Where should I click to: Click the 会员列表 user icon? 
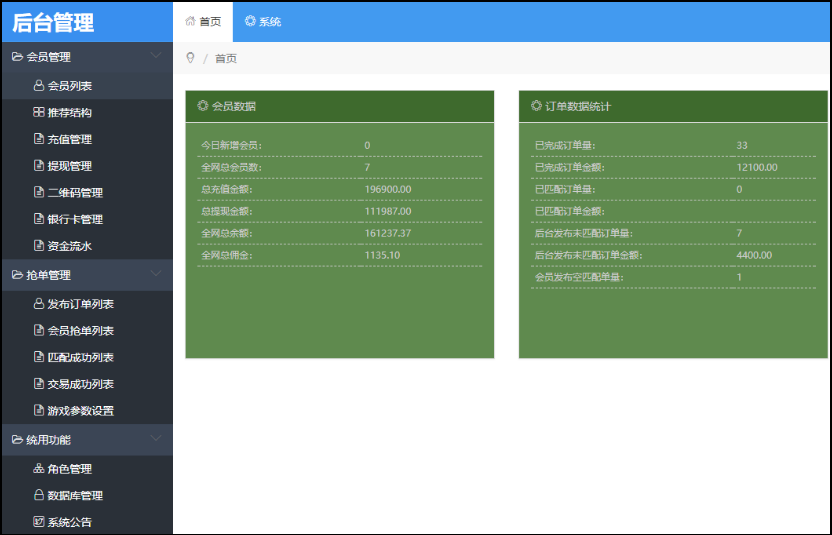(x=39, y=86)
